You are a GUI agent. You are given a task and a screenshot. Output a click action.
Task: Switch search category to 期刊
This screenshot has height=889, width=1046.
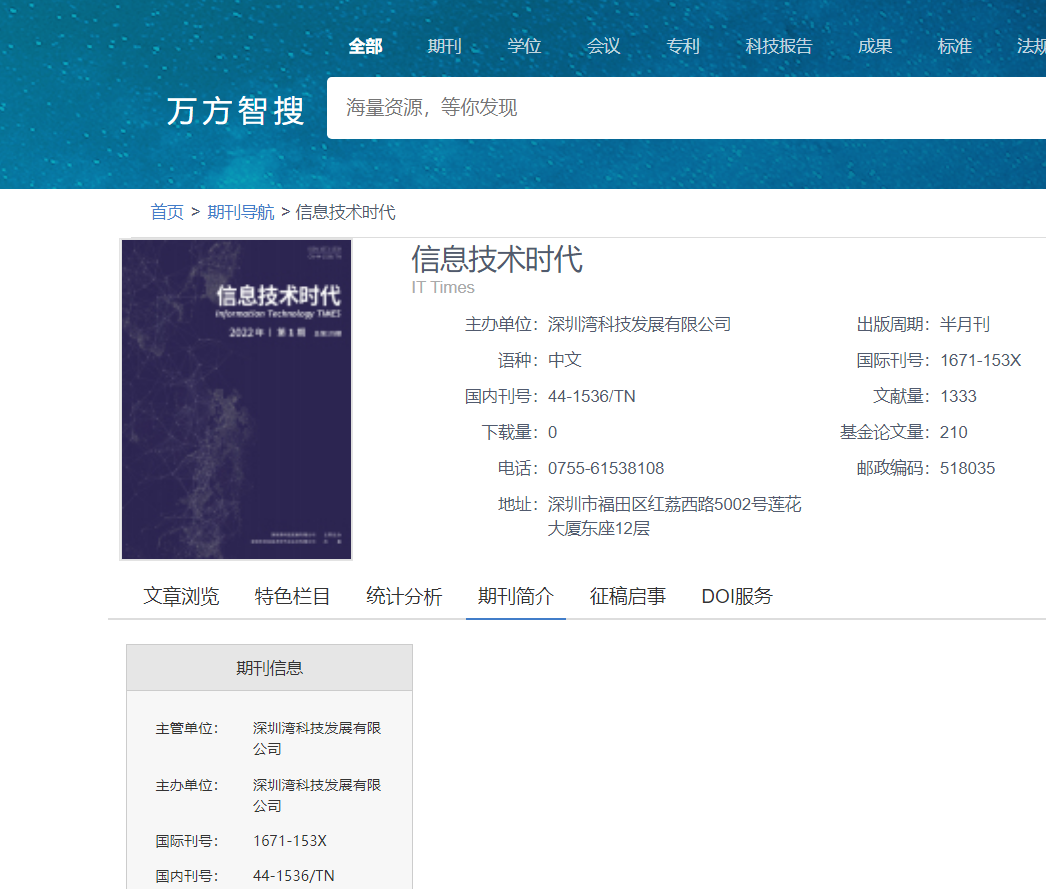pyautogui.click(x=444, y=46)
